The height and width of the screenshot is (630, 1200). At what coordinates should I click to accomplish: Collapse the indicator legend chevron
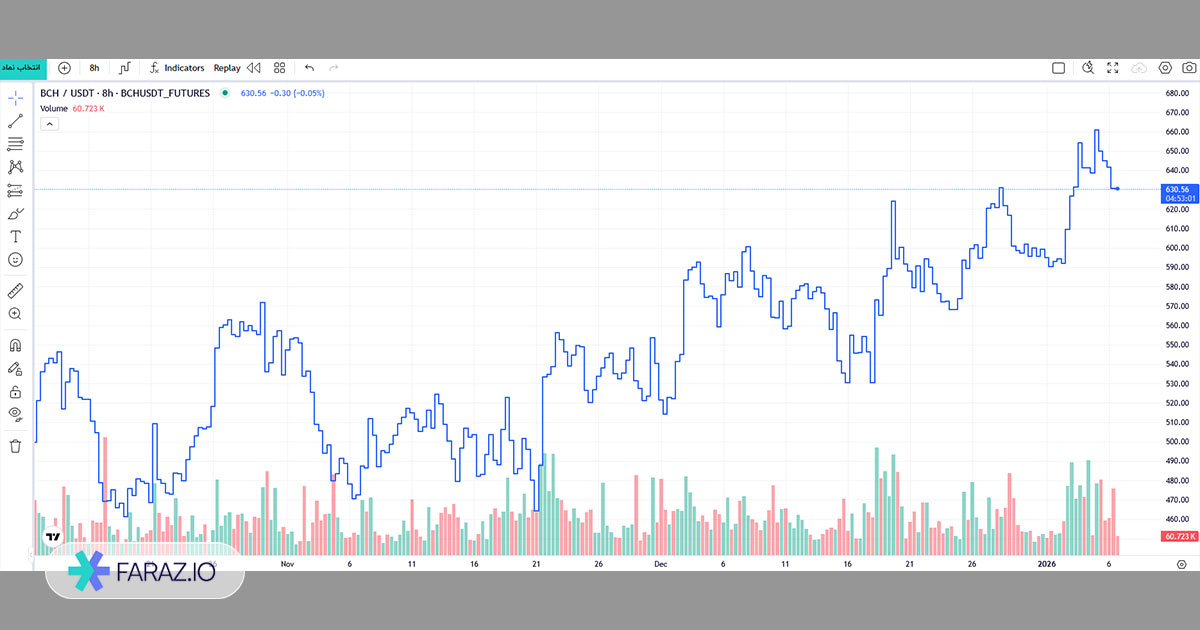(49, 124)
